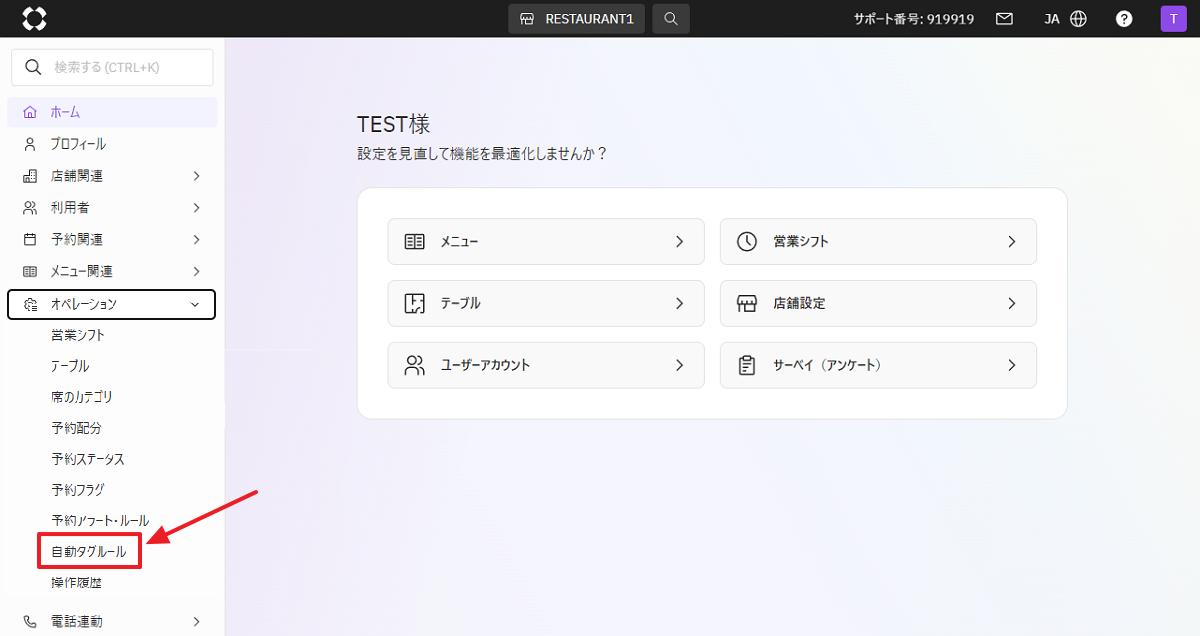The image size is (1200, 636).
Task: Expand the 電話連動 sidebar chevron
Action: 196,621
